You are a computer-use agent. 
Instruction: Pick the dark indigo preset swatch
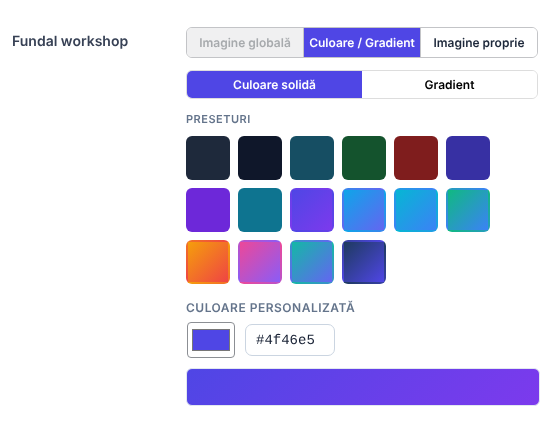(x=468, y=158)
